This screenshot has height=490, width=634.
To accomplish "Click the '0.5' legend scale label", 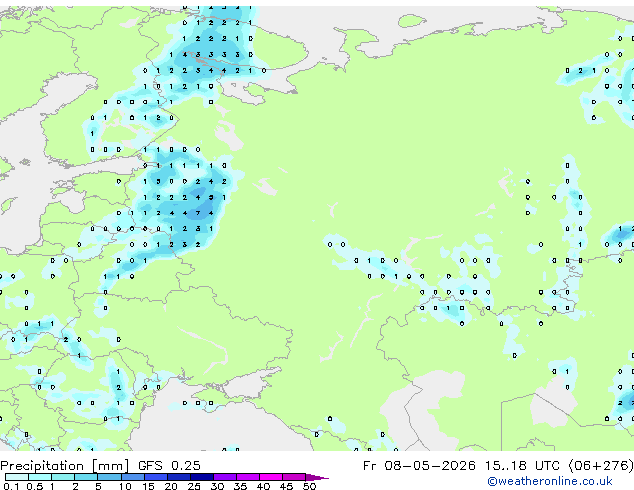I will click(x=35, y=486).
